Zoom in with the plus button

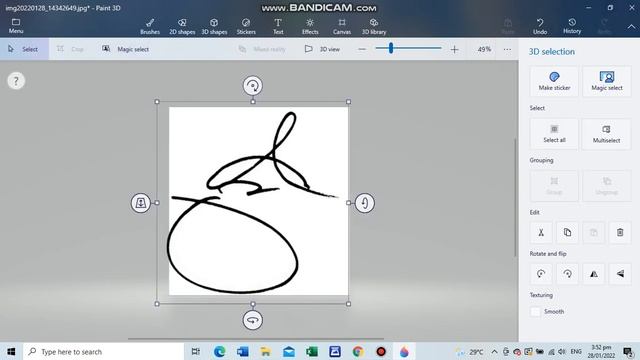454,49
